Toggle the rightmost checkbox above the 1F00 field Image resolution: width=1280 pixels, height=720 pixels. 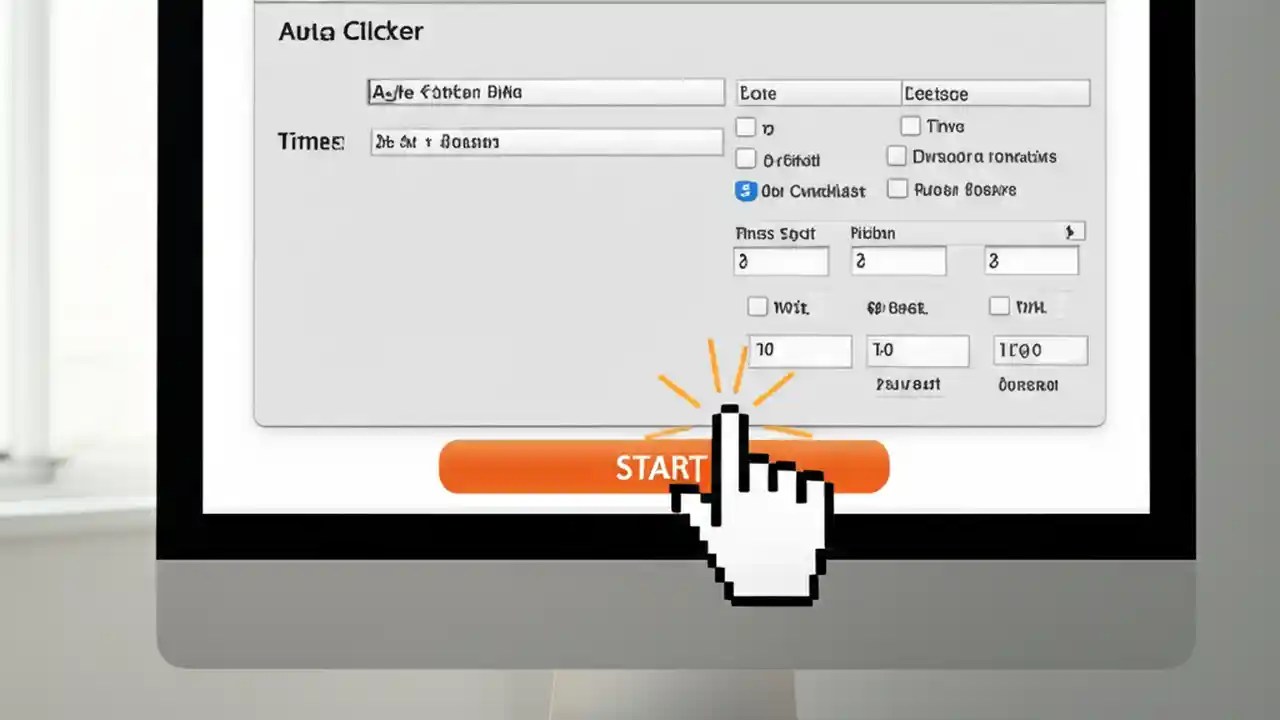pyautogui.click(x=999, y=306)
